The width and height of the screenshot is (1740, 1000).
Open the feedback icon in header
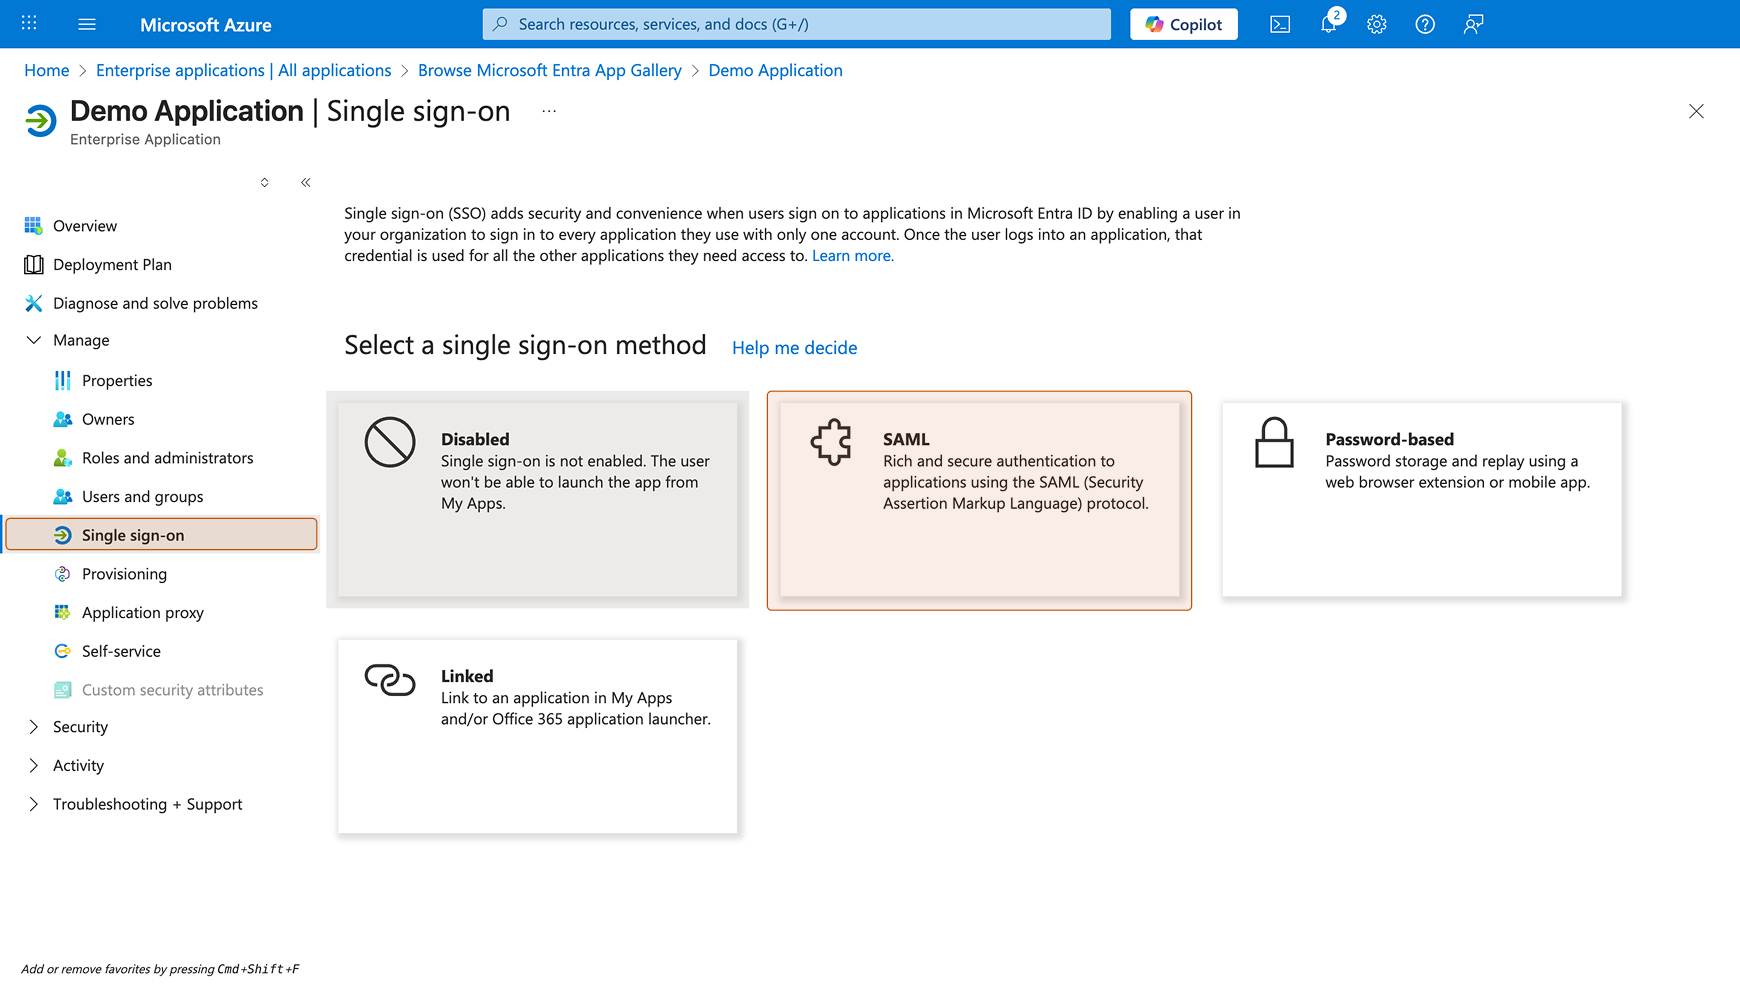tap(1473, 24)
